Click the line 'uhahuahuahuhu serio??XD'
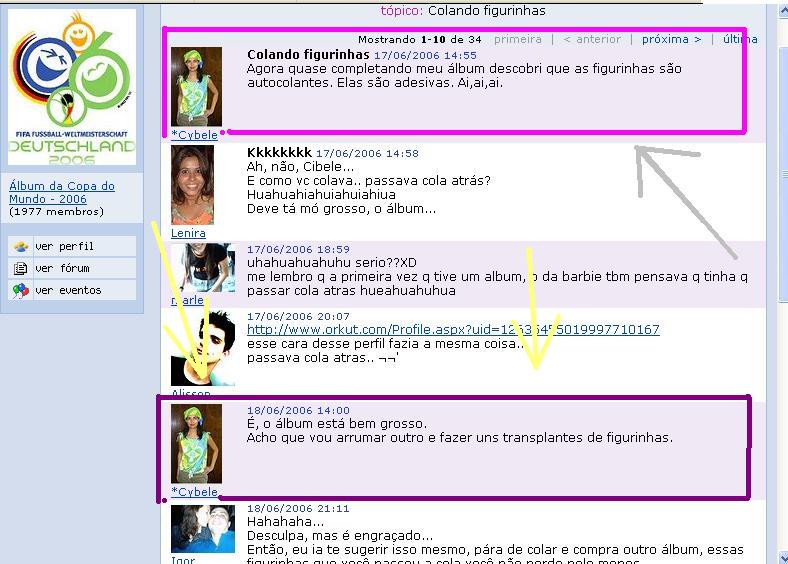Viewport: 788px width, 564px height. pos(332,262)
